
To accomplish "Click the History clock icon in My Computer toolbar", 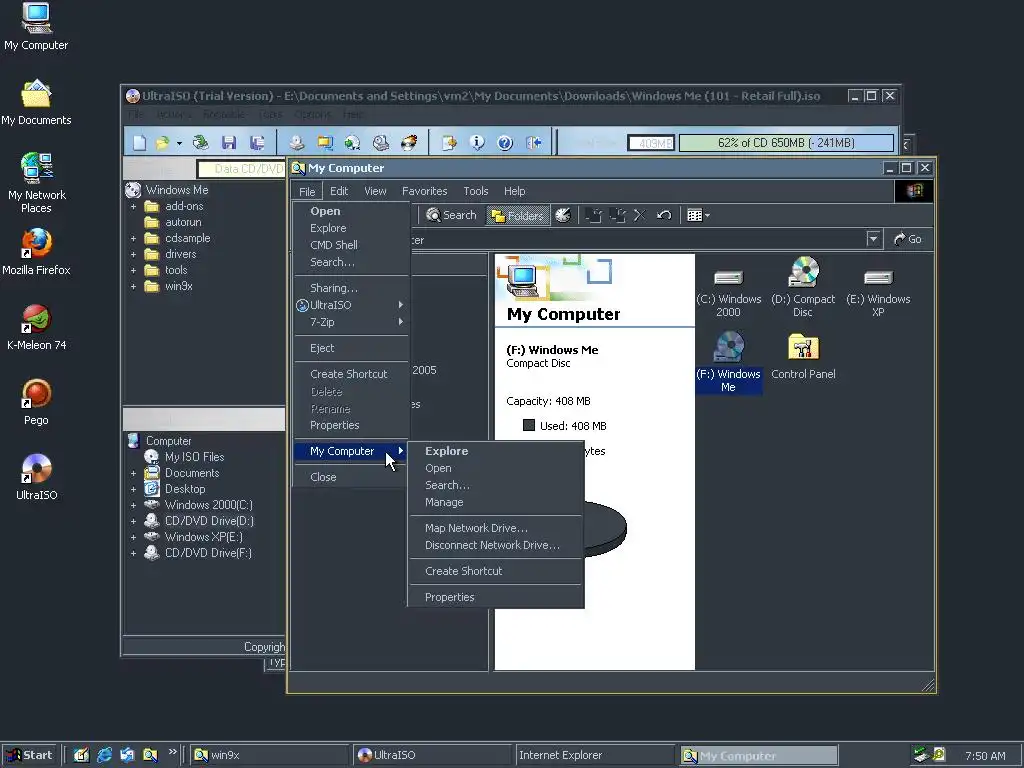I will (x=563, y=215).
